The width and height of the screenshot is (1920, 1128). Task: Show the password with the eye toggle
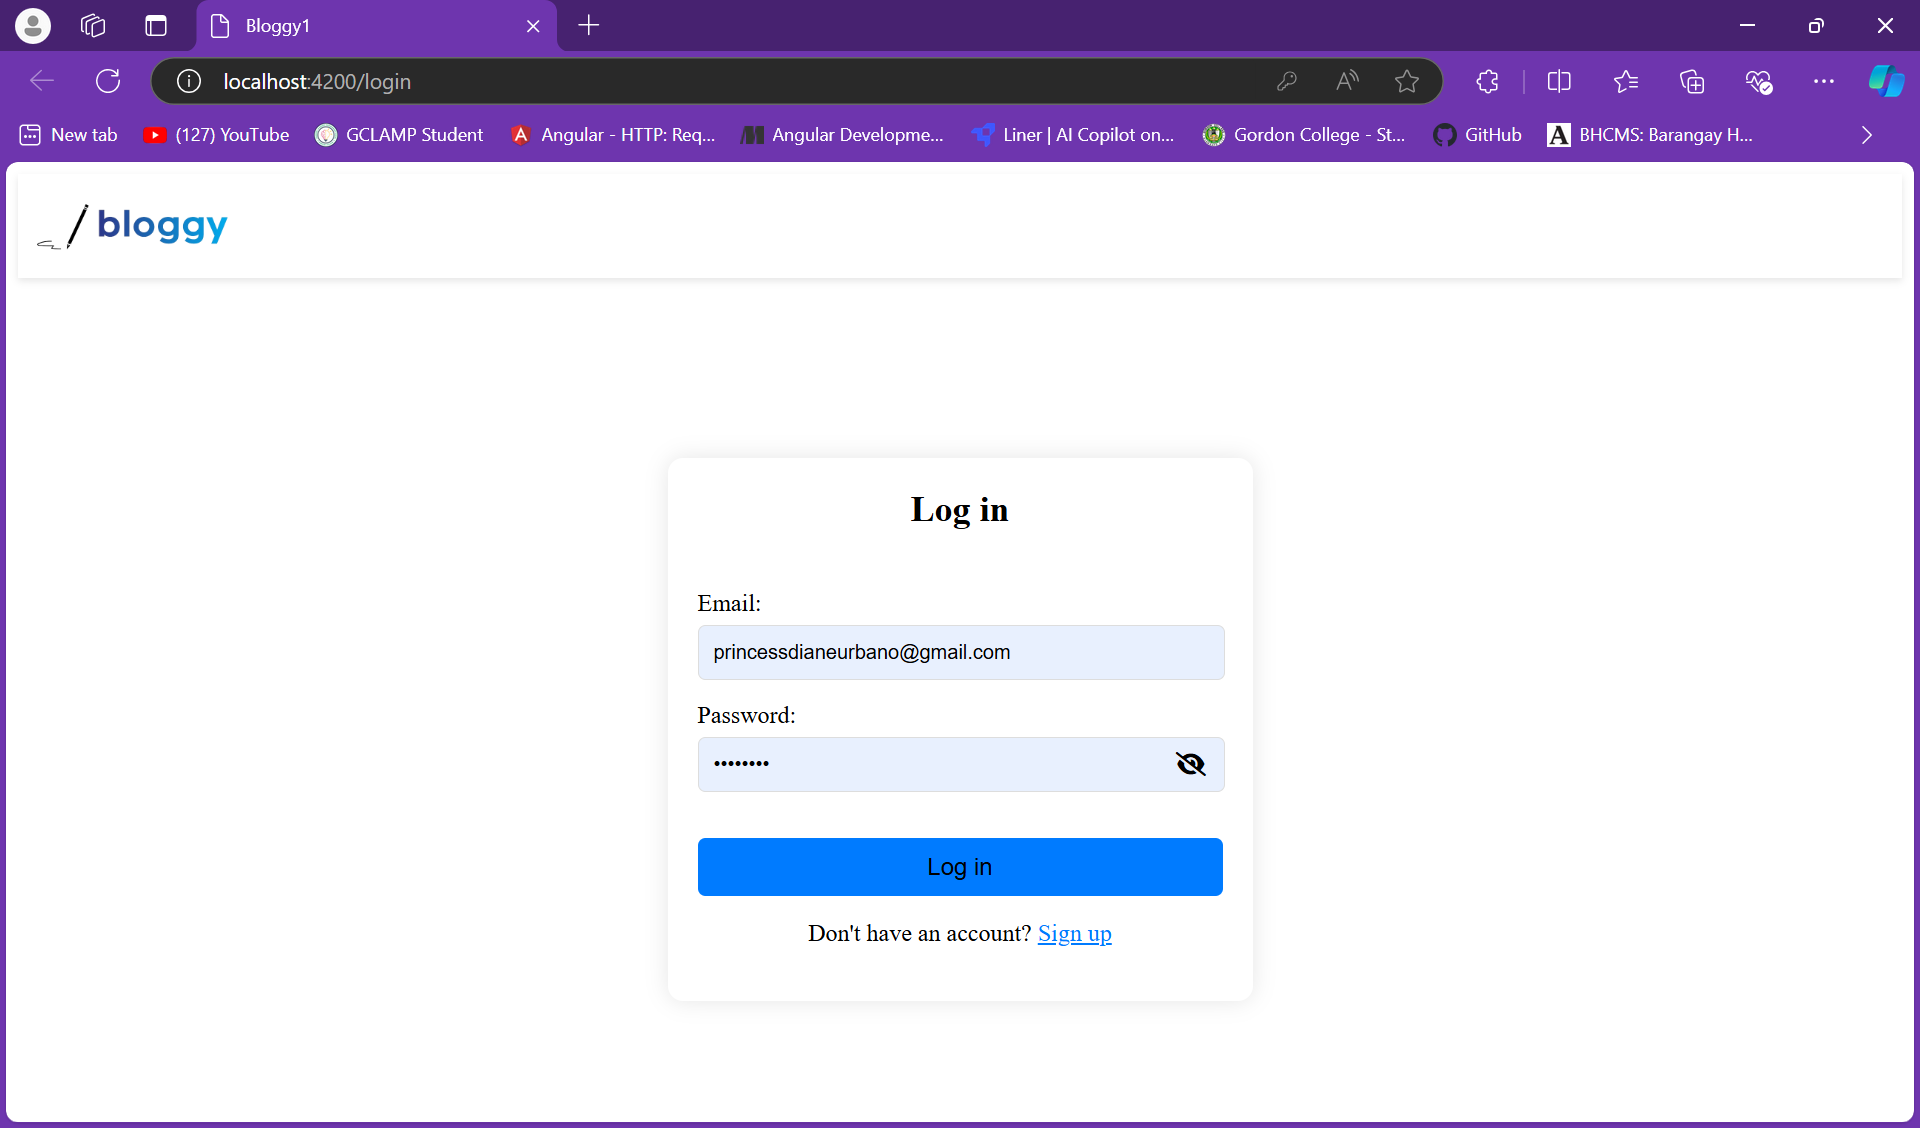pyautogui.click(x=1191, y=764)
